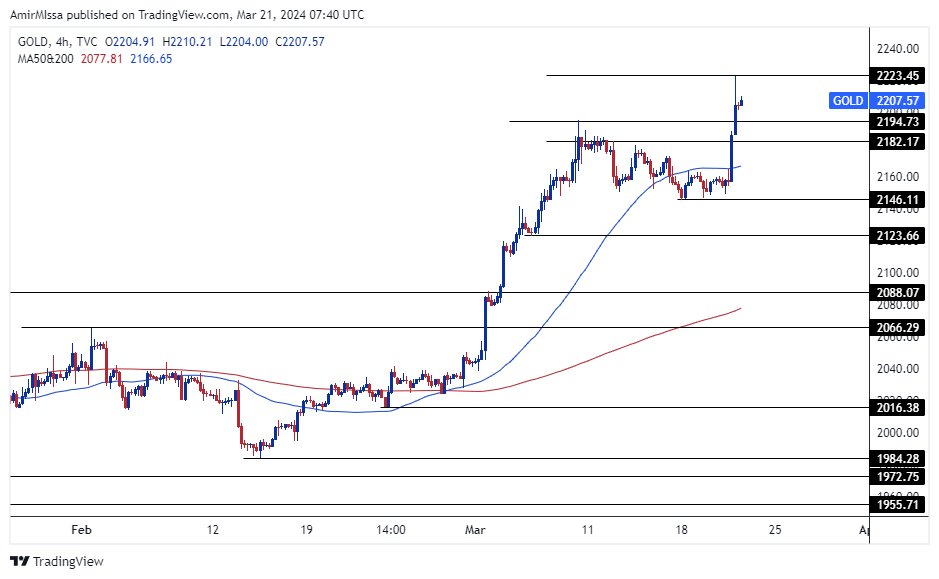Select the 2223.45 price level label
The width and height of the screenshot is (939, 579).
click(x=897, y=75)
